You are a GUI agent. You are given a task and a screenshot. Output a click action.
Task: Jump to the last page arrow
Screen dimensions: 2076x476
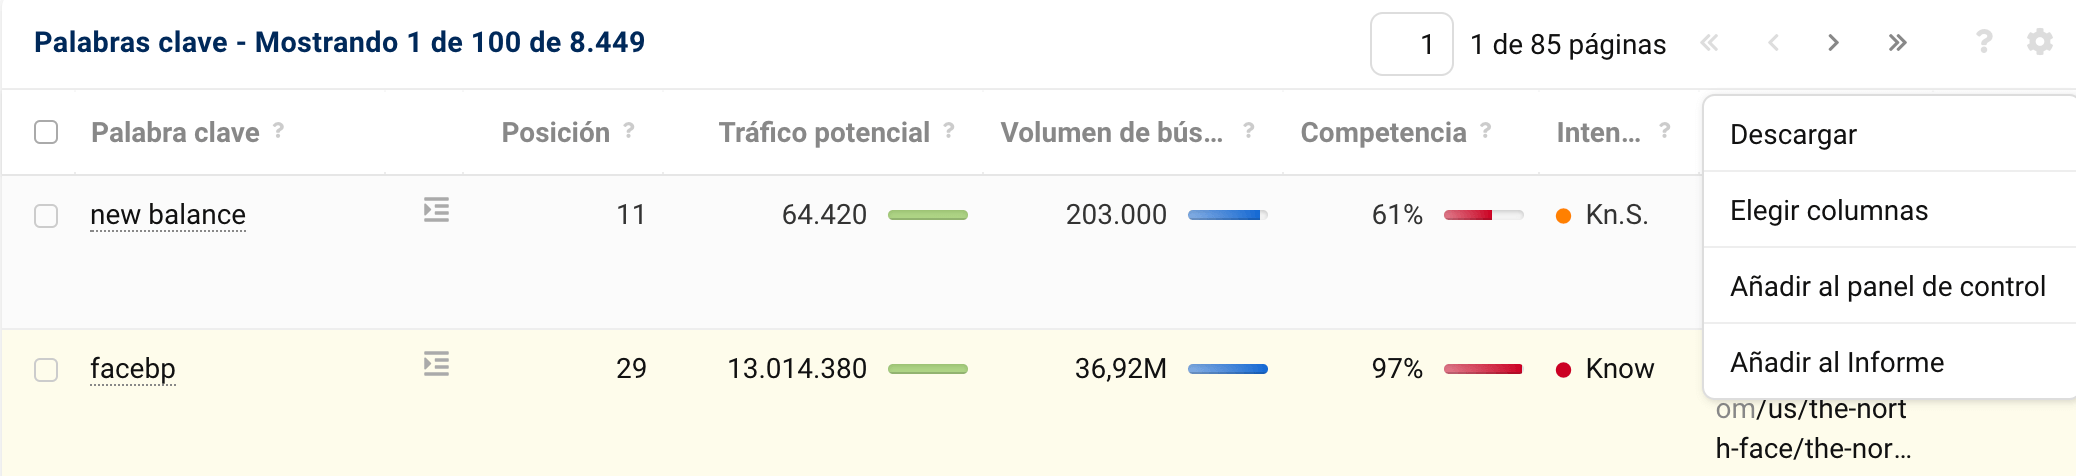click(1897, 43)
